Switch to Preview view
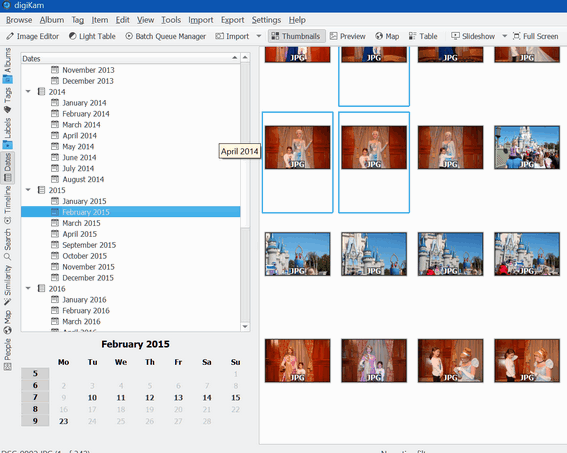567x453 pixels. pyautogui.click(x=348, y=36)
